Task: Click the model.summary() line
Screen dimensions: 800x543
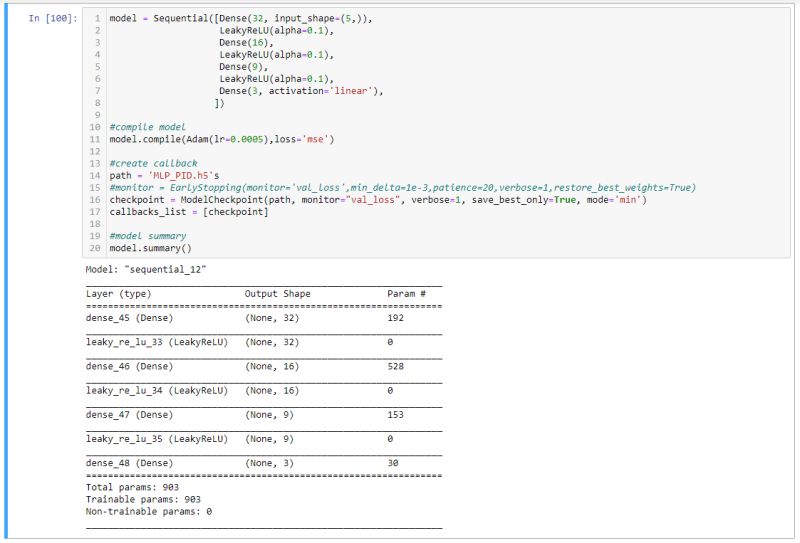Action: coord(151,248)
